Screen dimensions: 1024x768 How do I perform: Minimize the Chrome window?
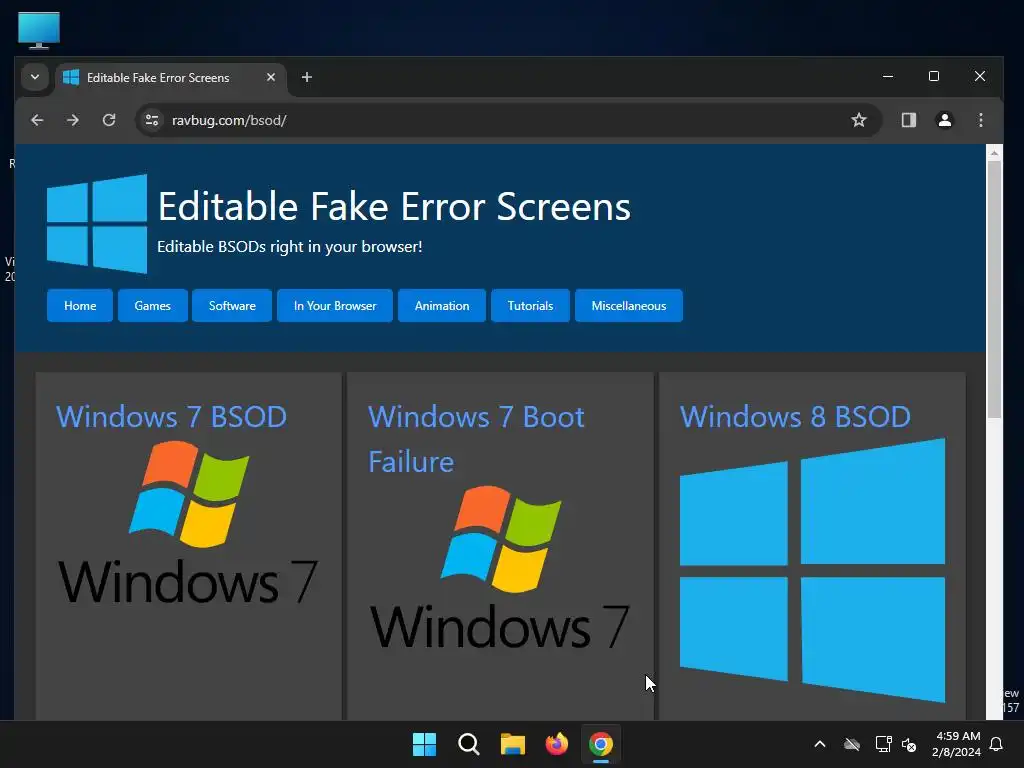(x=888, y=76)
